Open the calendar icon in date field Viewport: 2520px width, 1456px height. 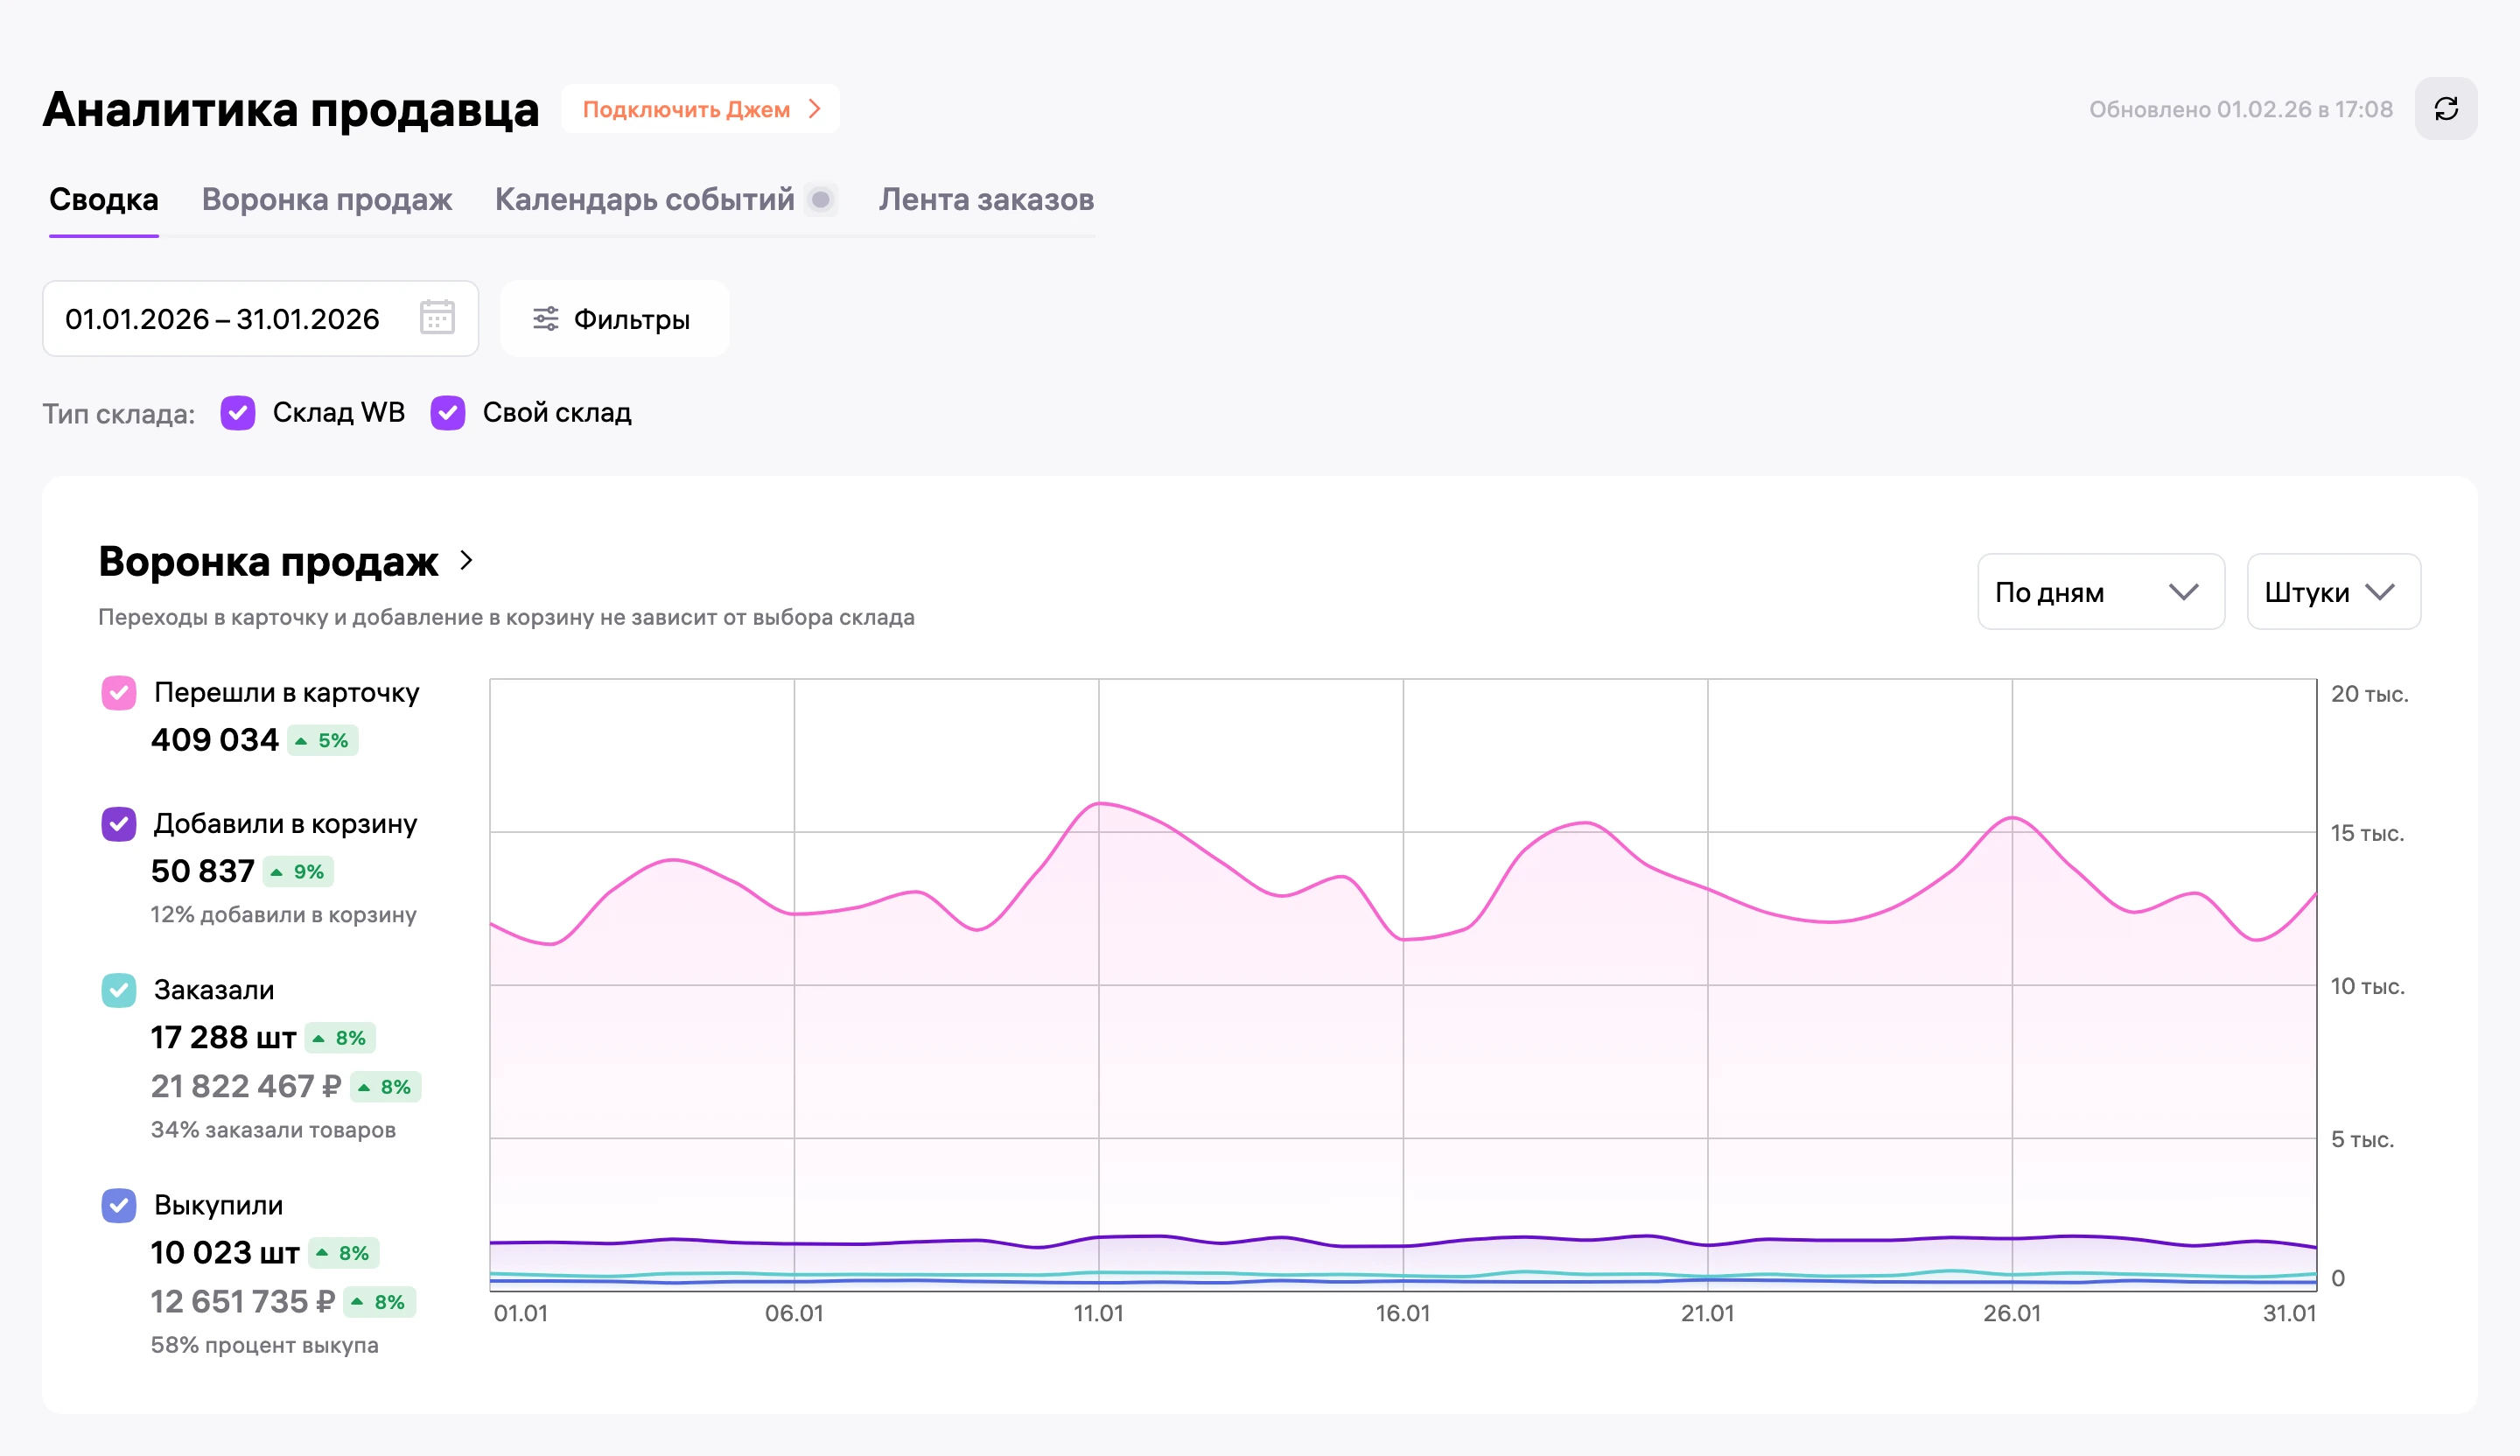click(x=437, y=318)
